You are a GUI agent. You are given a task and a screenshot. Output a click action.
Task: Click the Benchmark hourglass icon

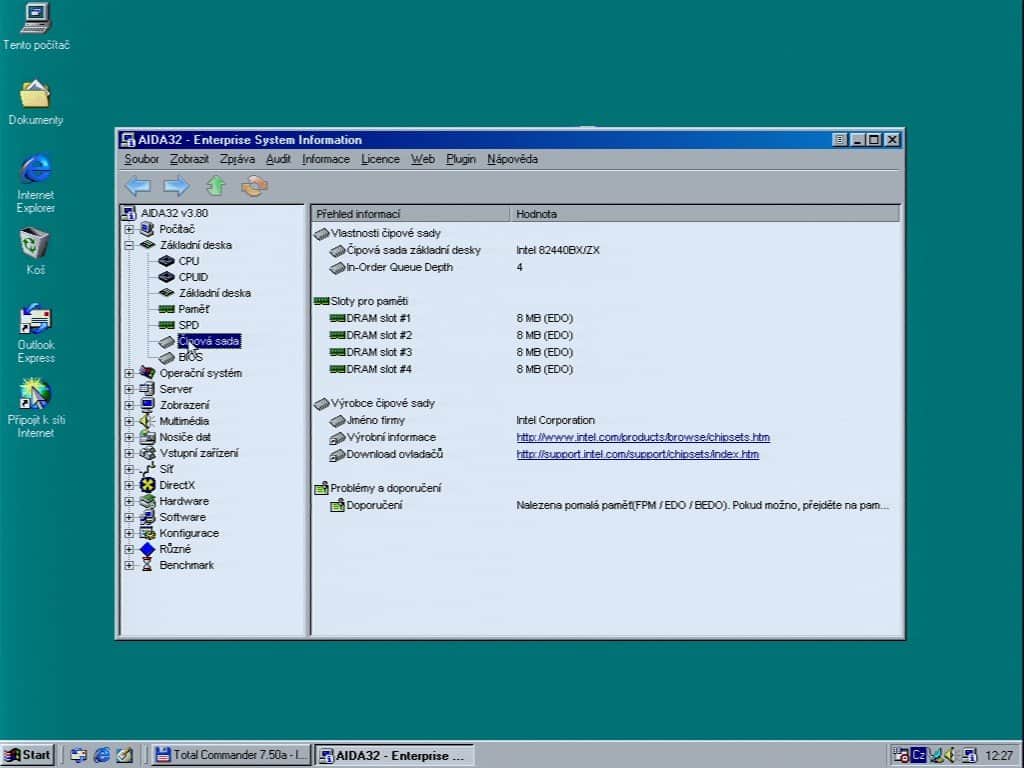147,565
